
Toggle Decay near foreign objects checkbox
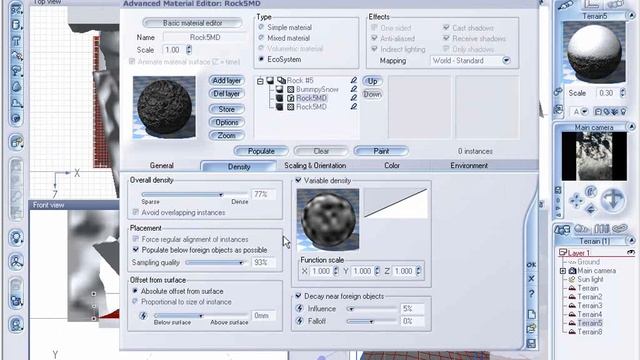click(298, 296)
